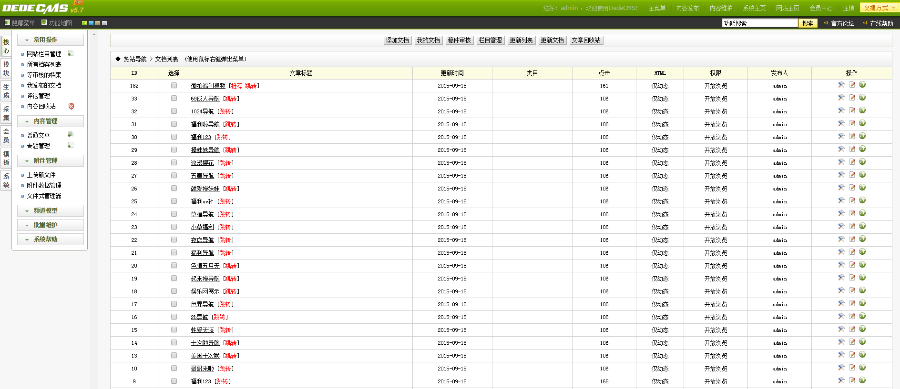Viewport: 900px width, 389px height.
Task: Switch to the 采集 vertical tab
Action: pyautogui.click(x=6, y=113)
